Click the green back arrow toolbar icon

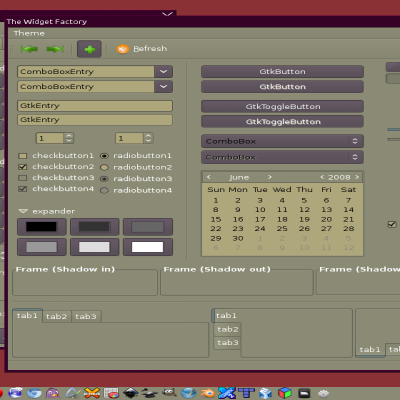point(29,49)
